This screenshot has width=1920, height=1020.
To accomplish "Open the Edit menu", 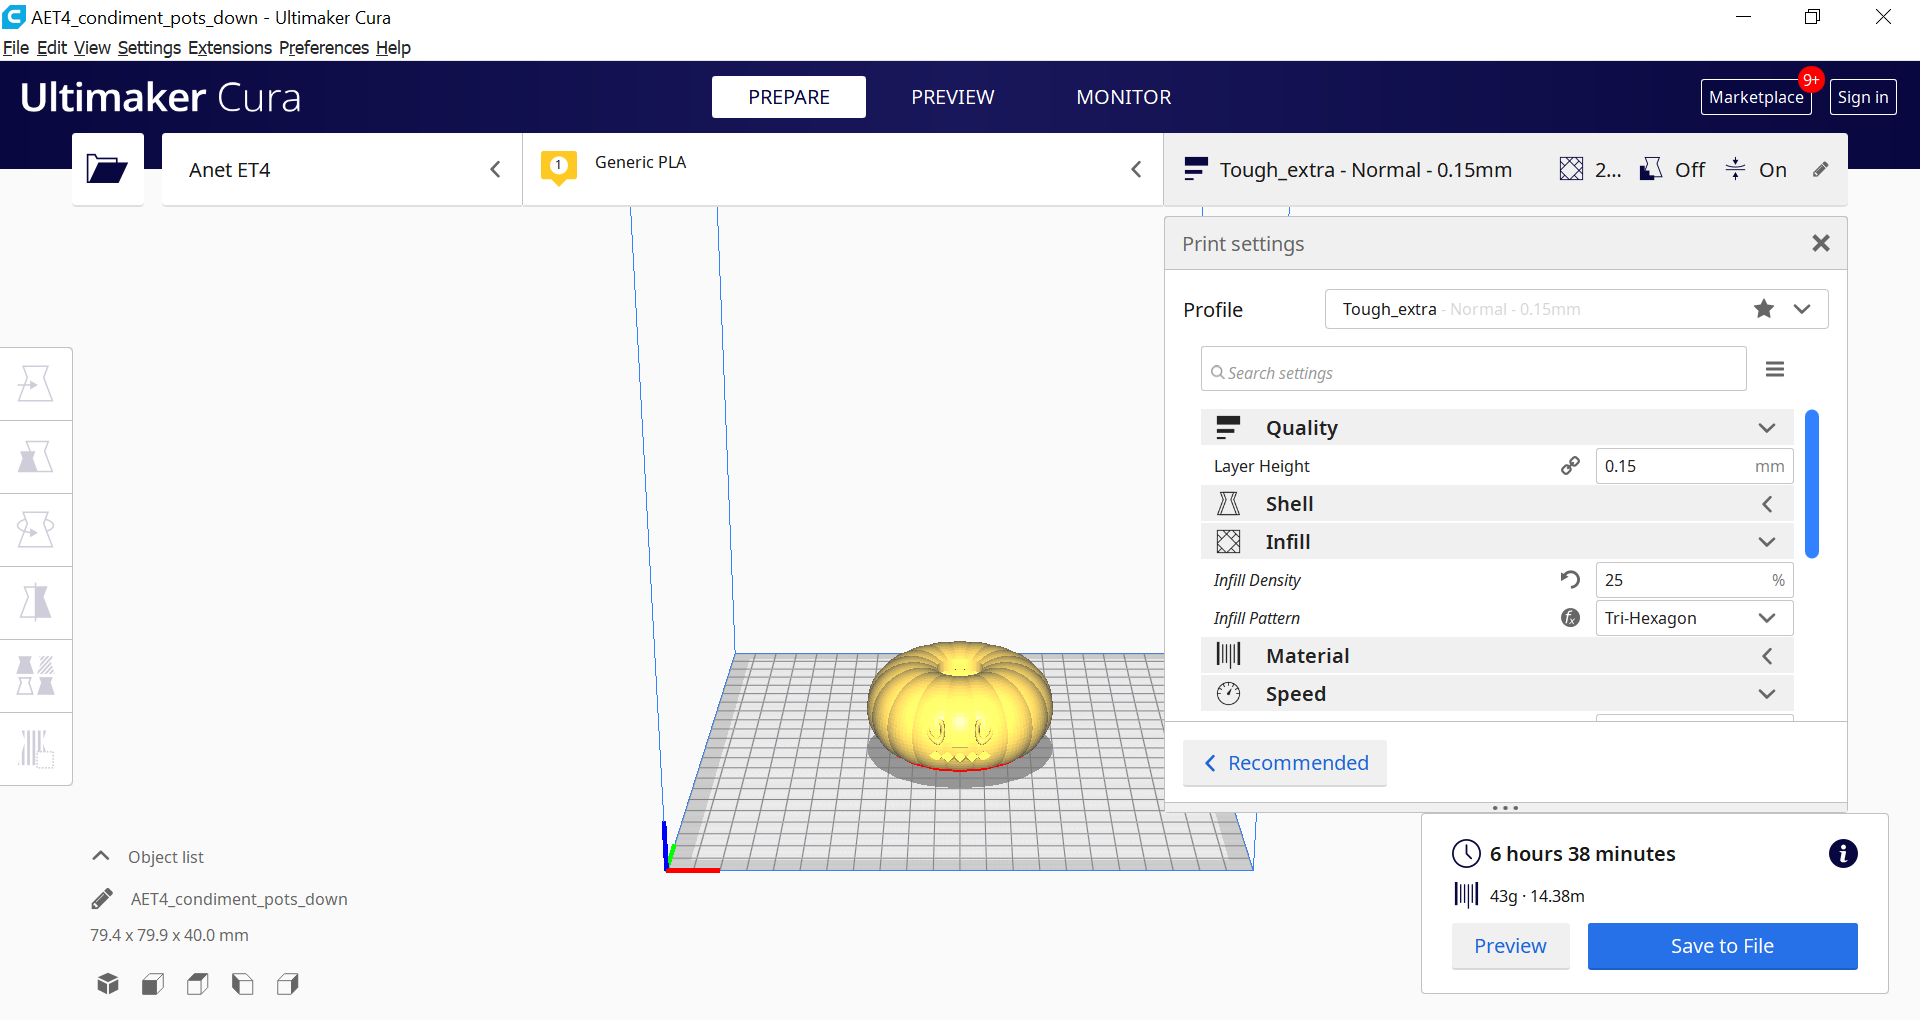I will coord(52,48).
